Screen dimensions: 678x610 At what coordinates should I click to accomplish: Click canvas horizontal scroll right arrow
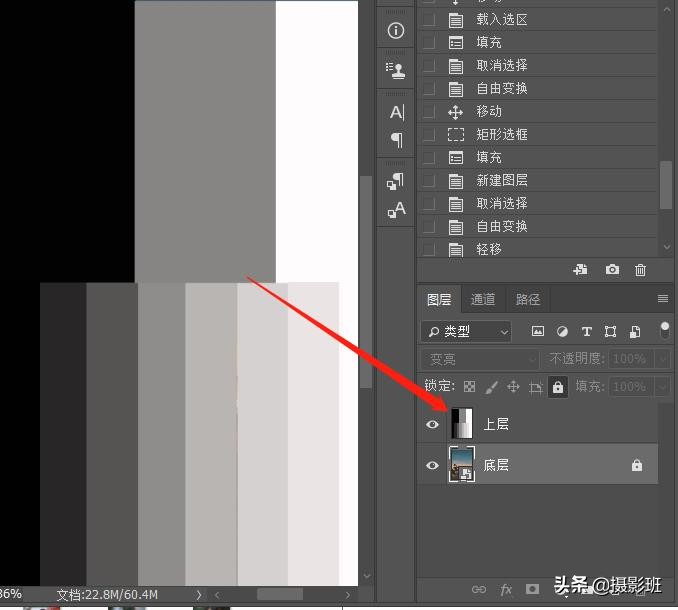[x=348, y=595]
